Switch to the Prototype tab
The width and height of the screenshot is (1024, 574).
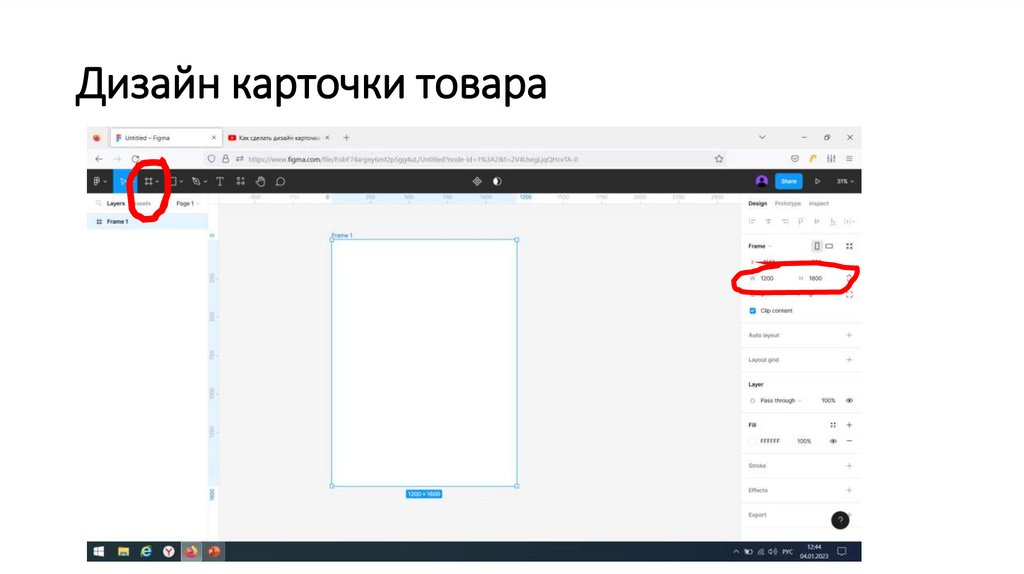tap(788, 203)
